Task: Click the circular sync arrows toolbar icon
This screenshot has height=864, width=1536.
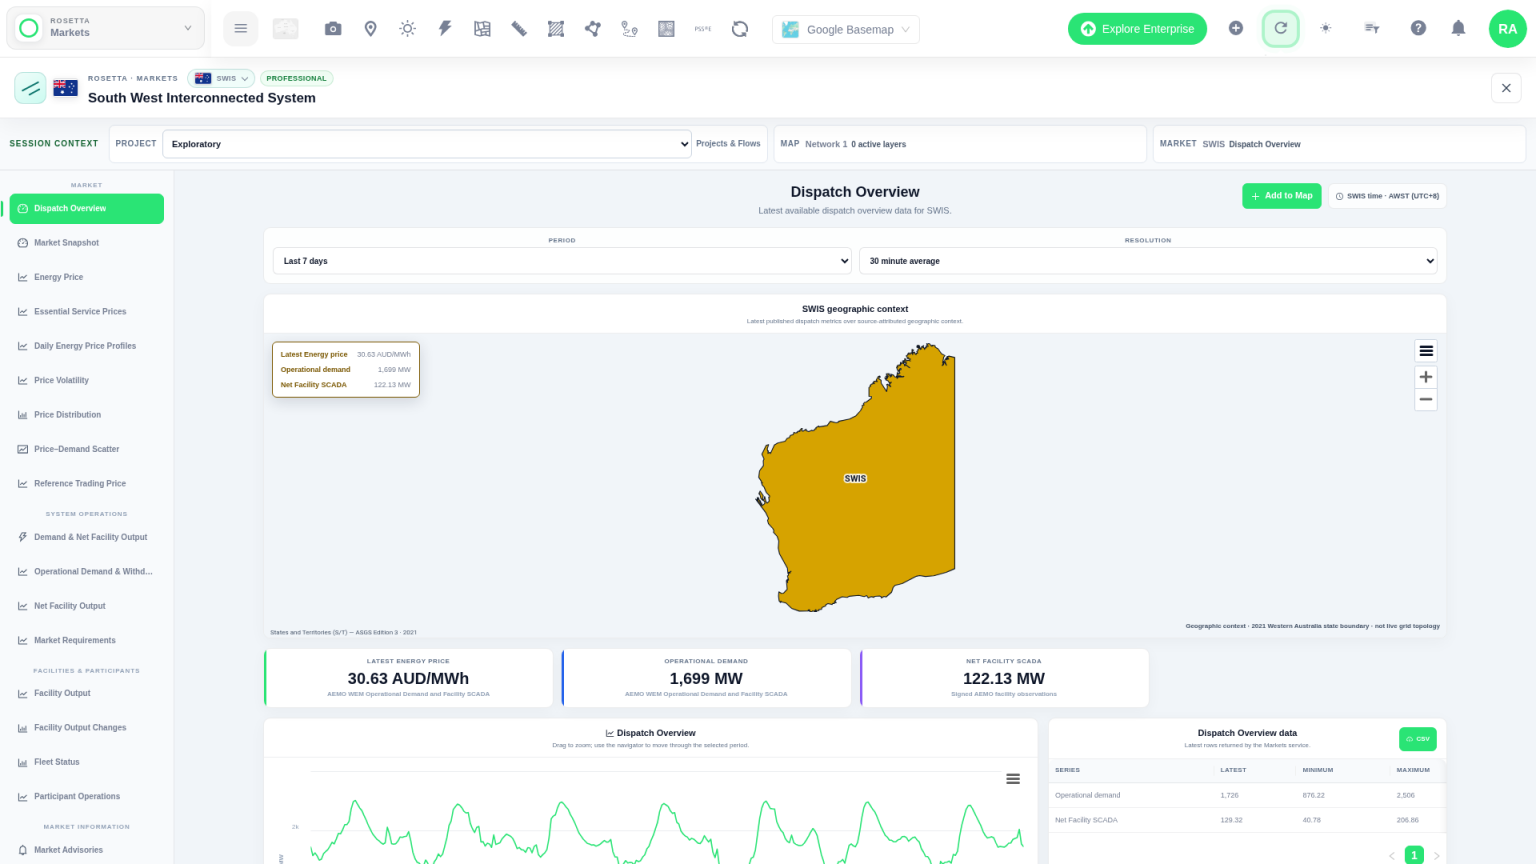Action: 740,29
